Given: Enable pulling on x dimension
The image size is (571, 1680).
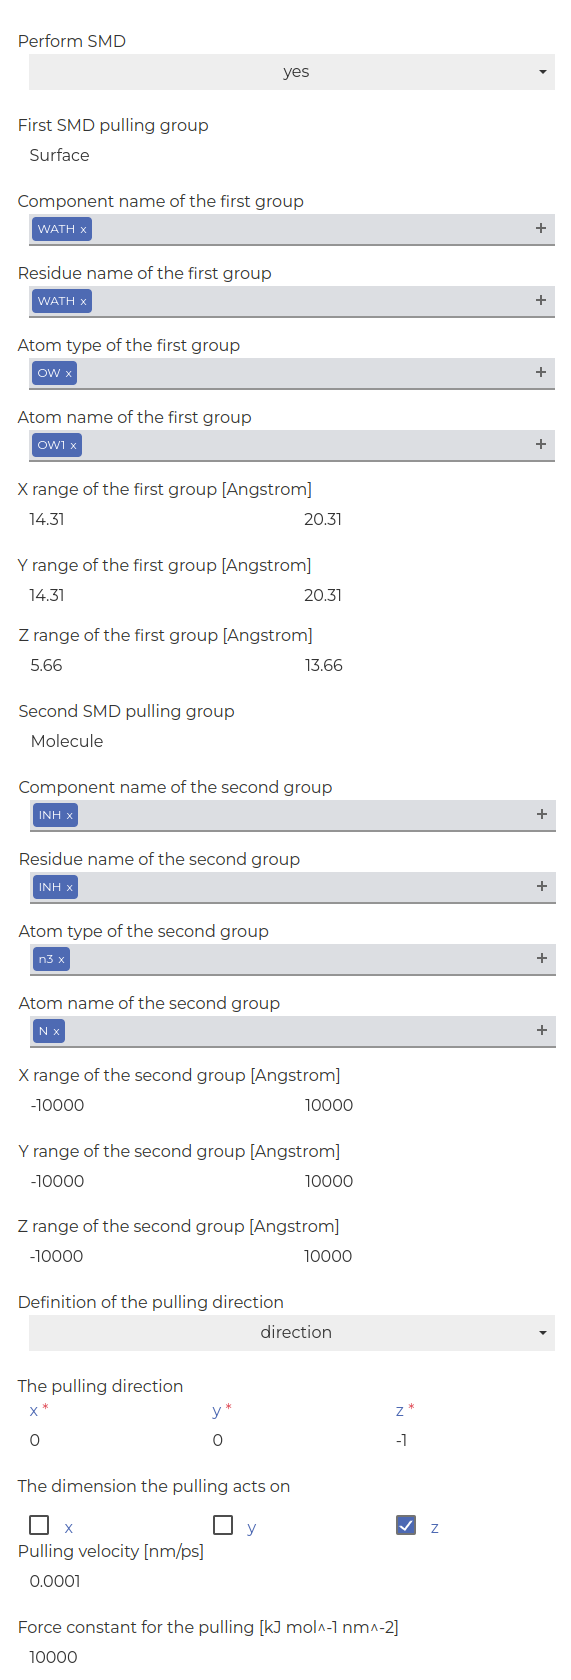Looking at the screenshot, I should pyautogui.click(x=39, y=1525).
